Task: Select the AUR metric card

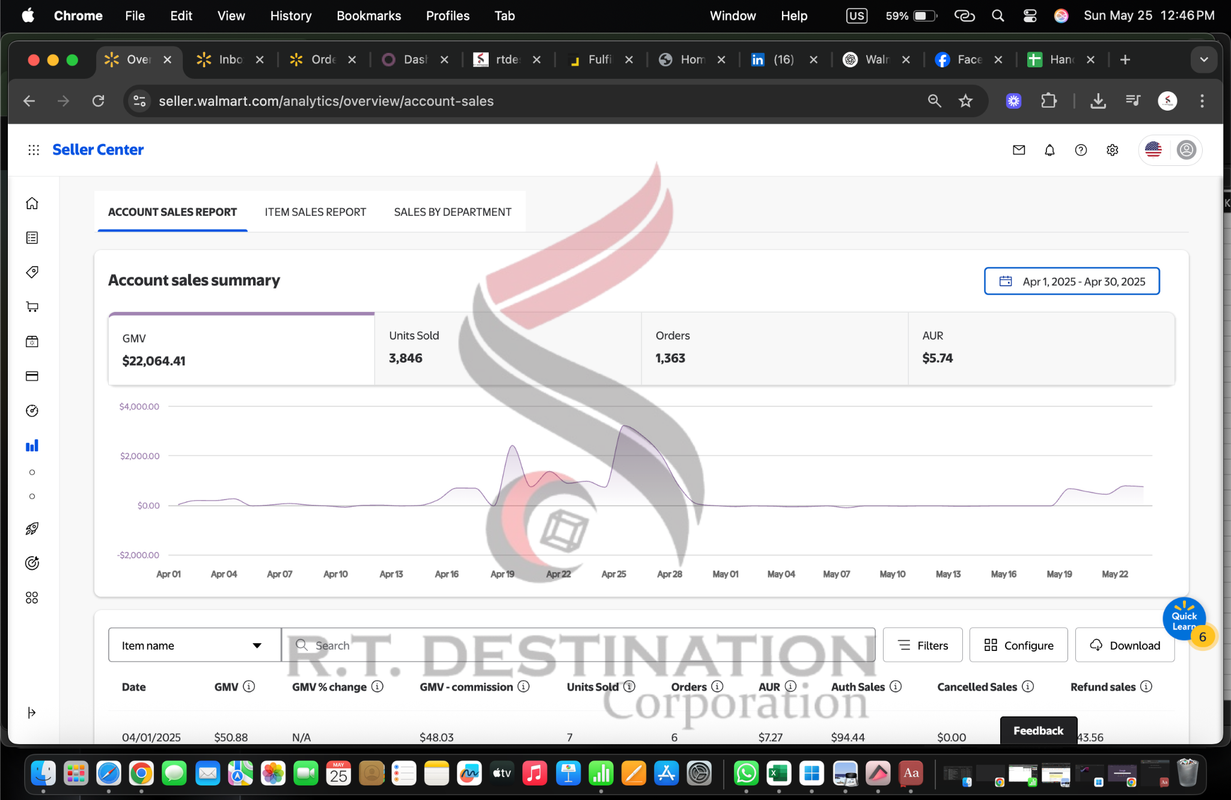Action: point(1042,349)
